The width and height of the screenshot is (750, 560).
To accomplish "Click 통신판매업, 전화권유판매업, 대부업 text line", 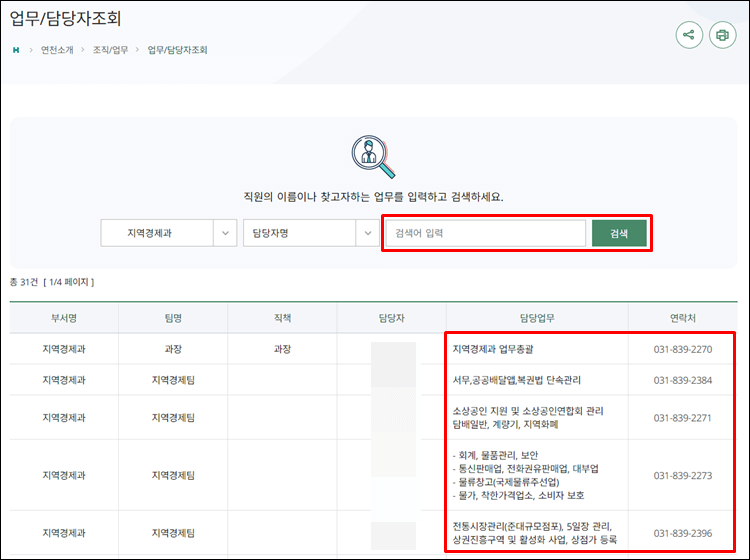I will coord(526,469).
